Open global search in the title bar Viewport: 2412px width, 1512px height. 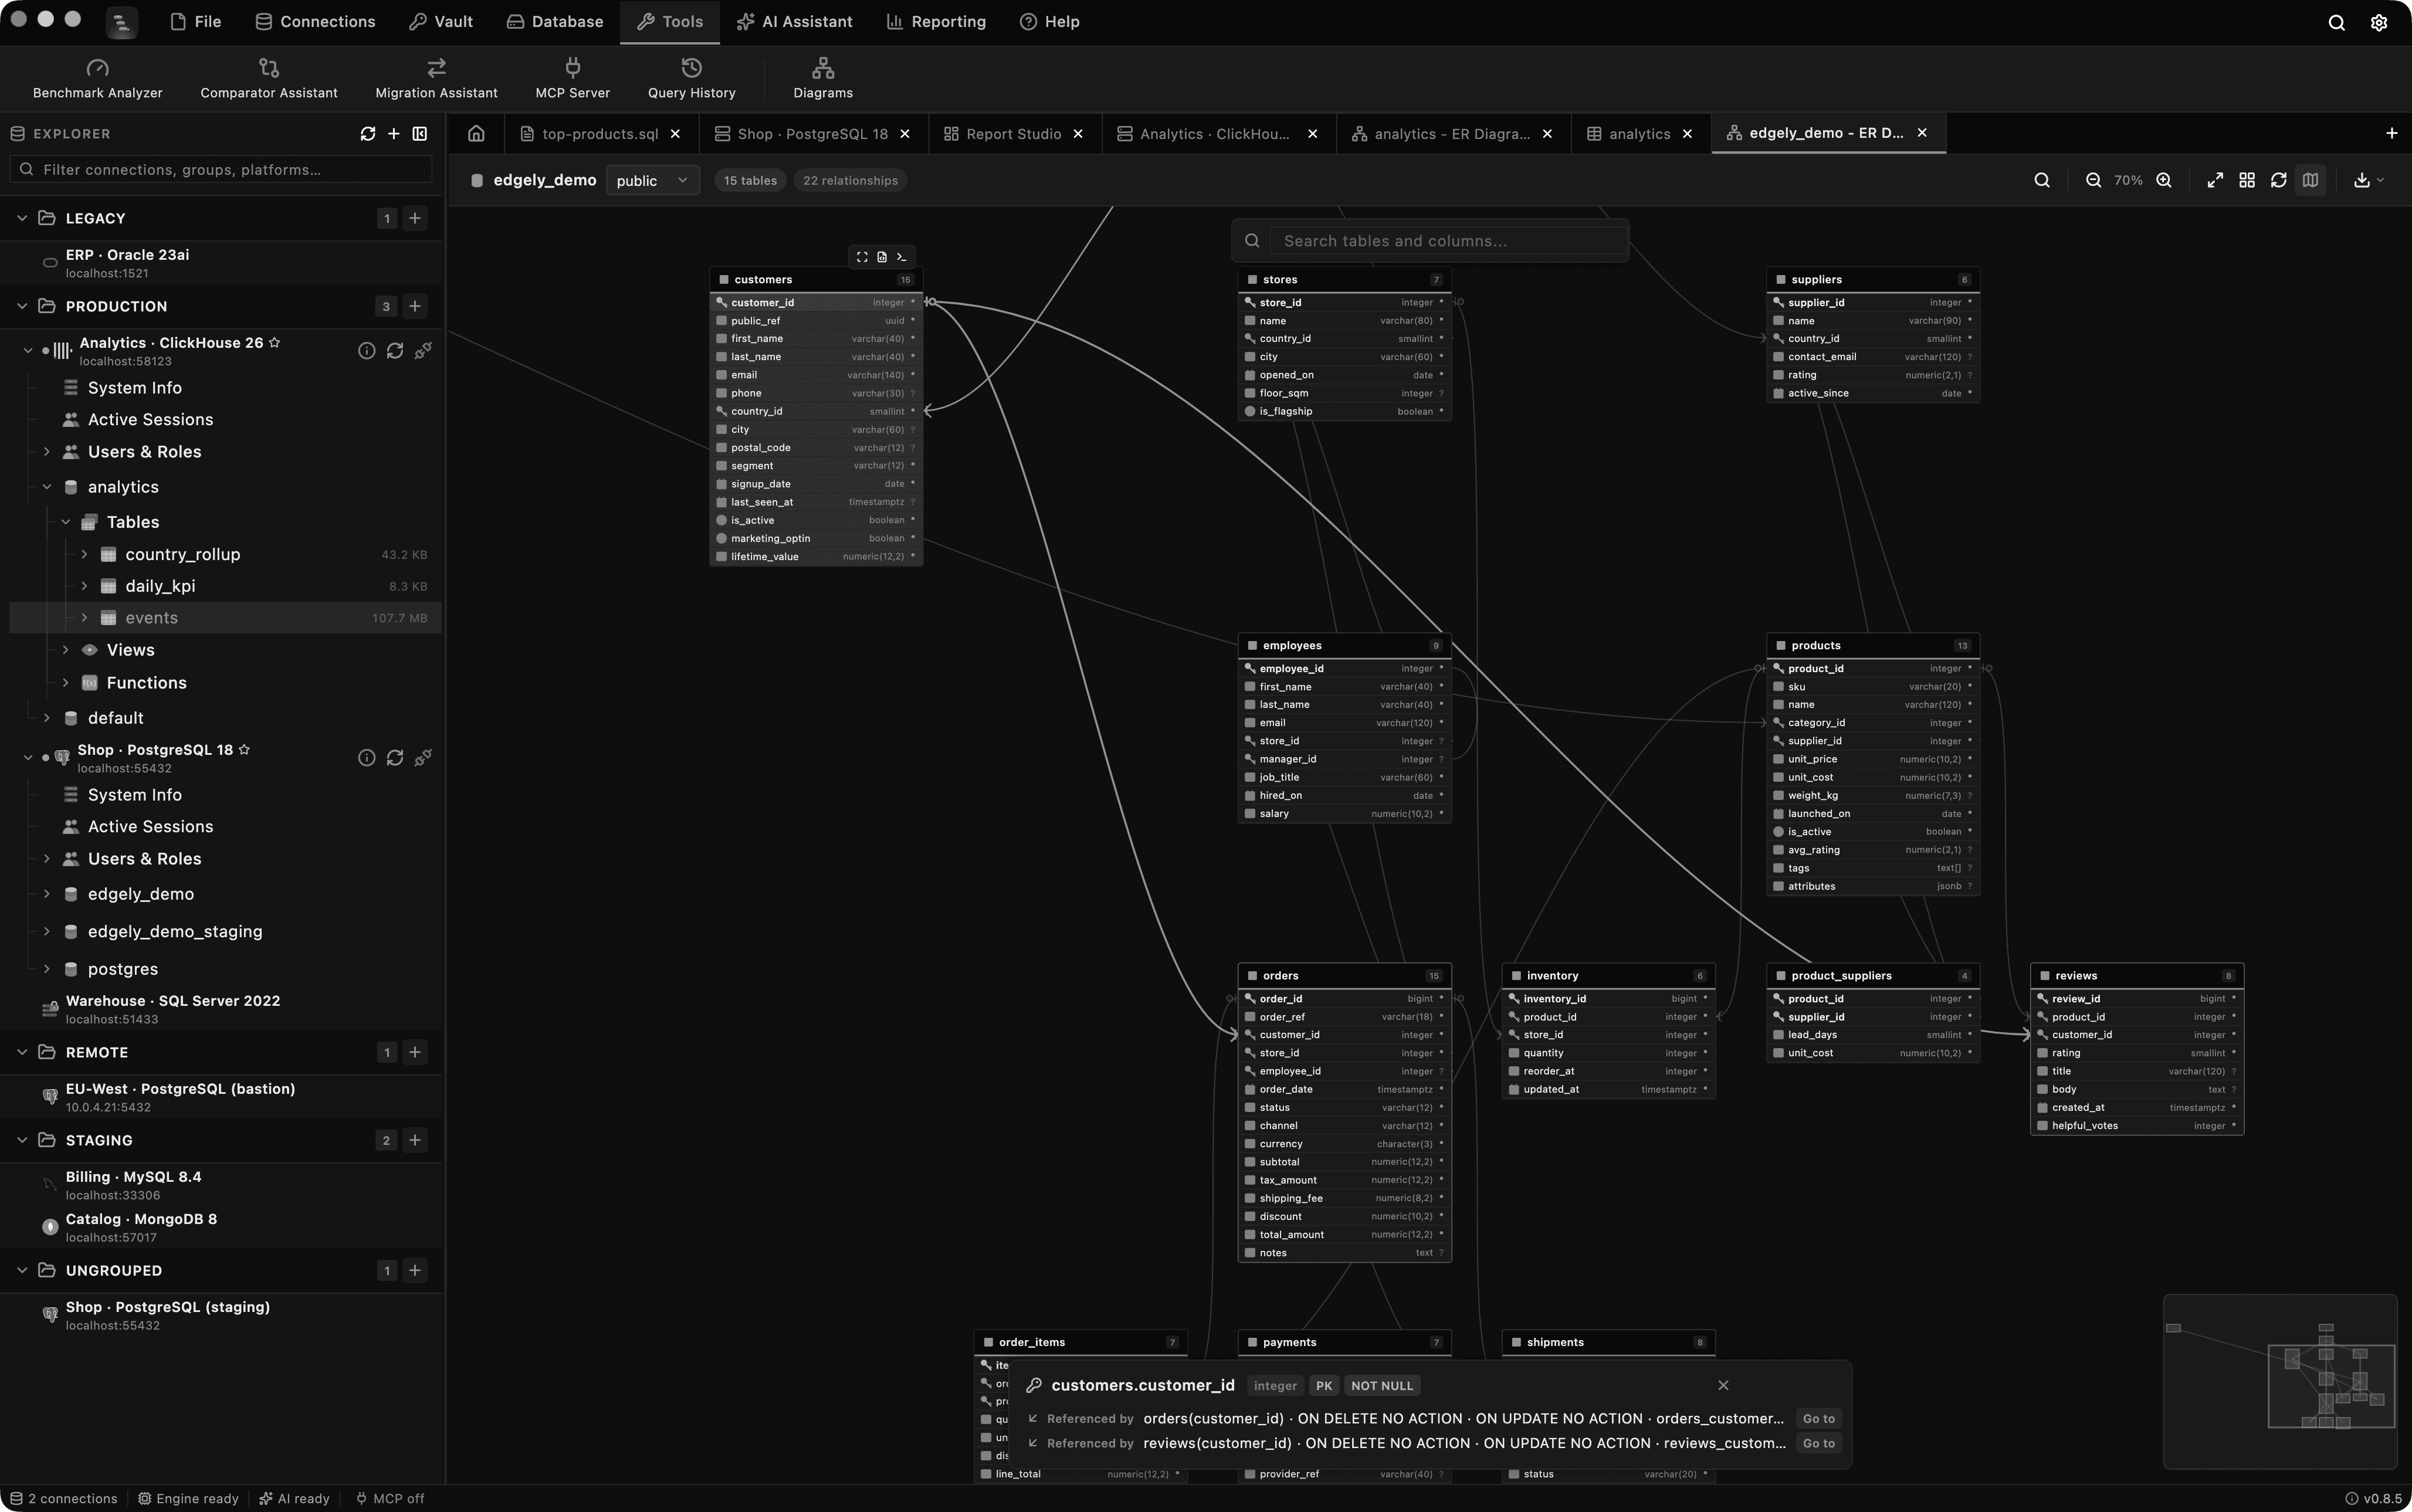[2336, 22]
